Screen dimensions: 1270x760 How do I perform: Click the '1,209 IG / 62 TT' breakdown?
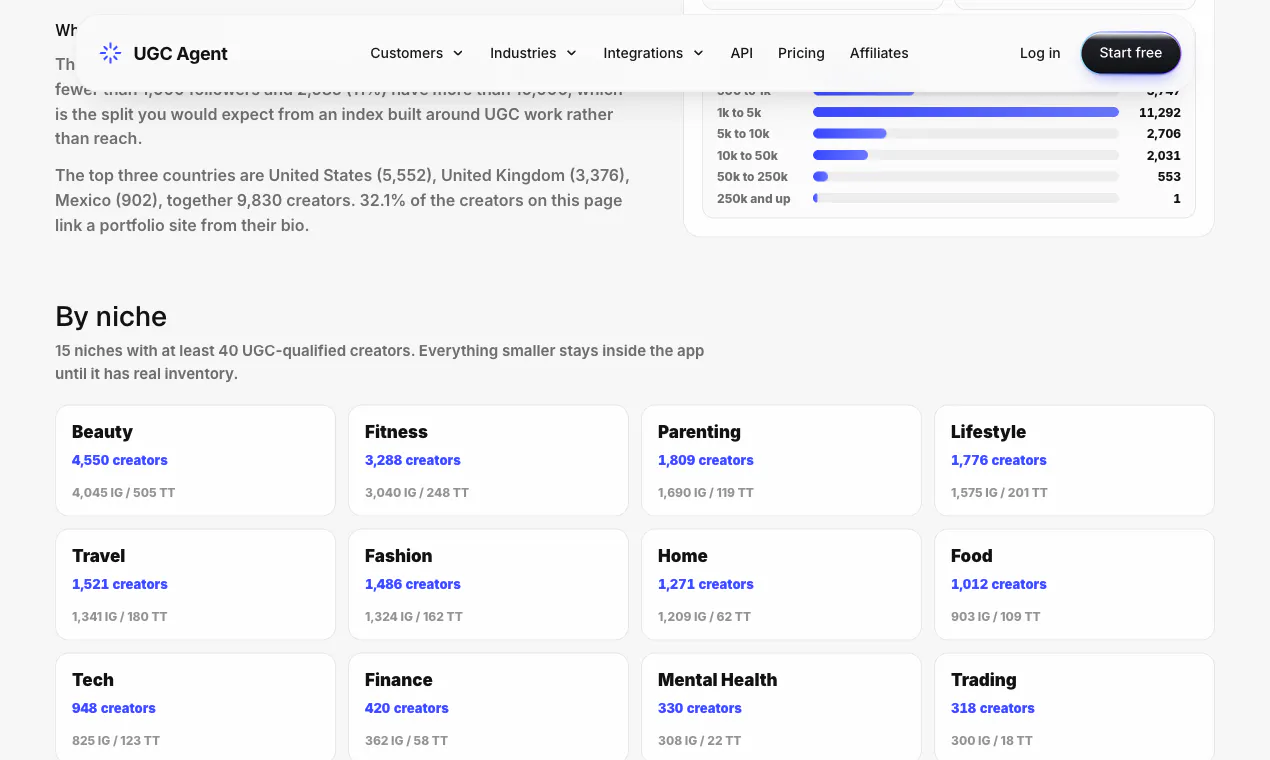pyautogui.click(x=704, y=617)
